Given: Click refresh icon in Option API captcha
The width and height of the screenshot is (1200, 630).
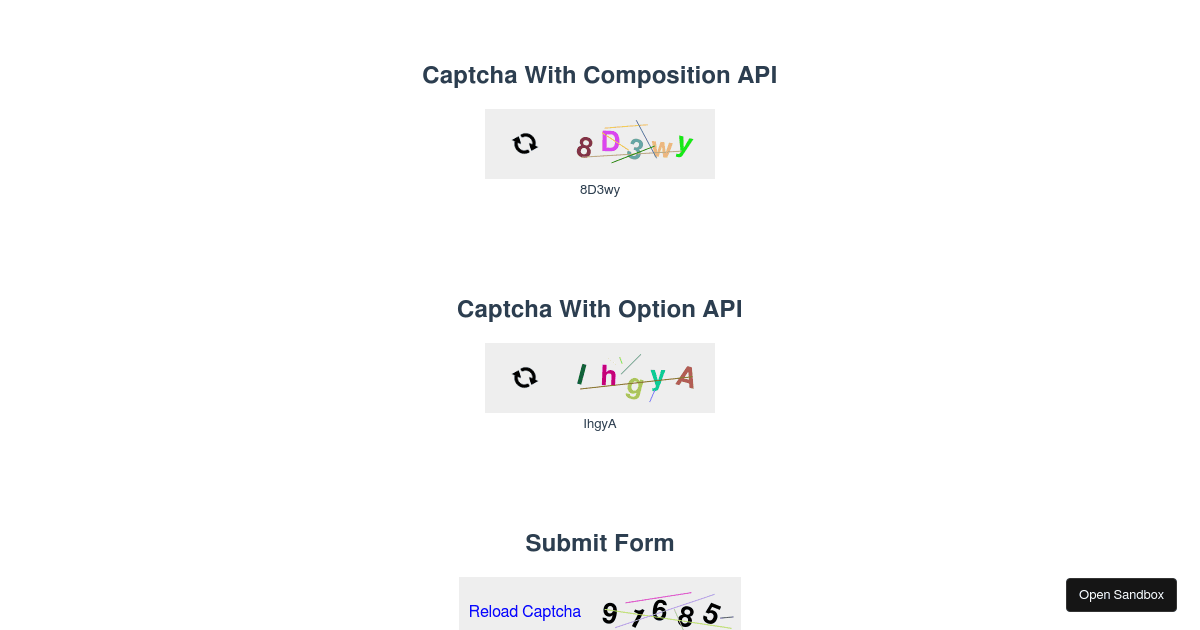Looking at the screenshot, I should pyautogui.click(x=525, y=378).
